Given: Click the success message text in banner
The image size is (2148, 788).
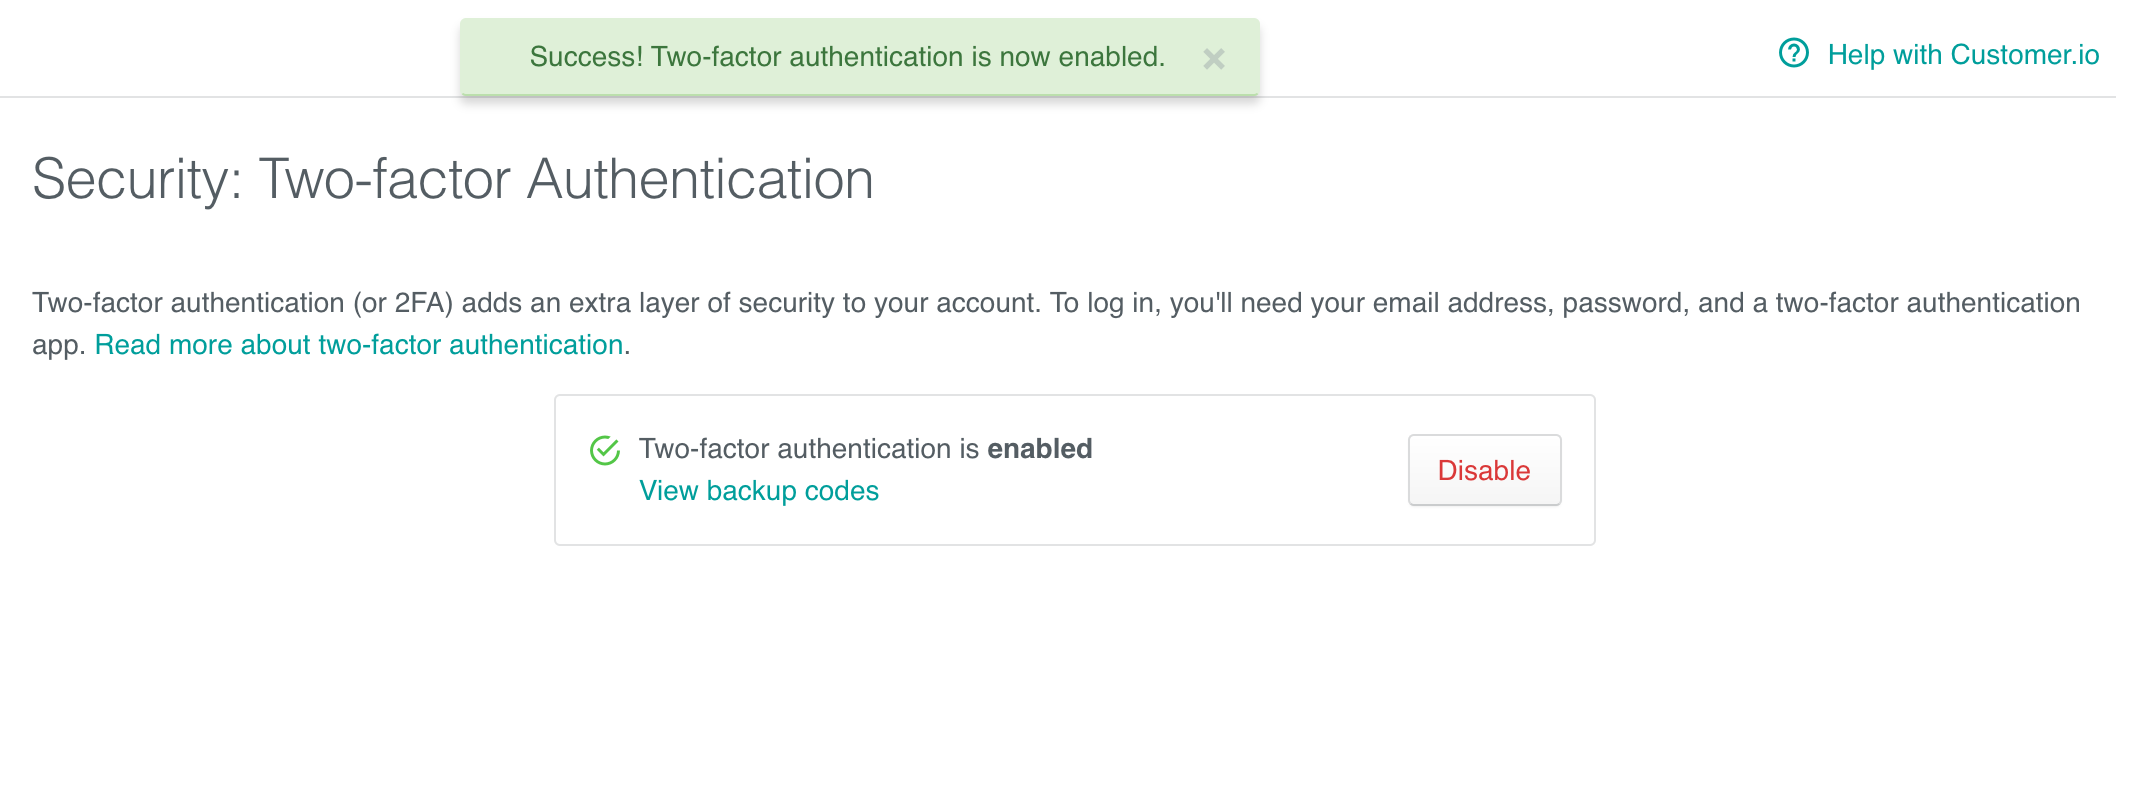Looking at the screenshot, I should [847, 57].
